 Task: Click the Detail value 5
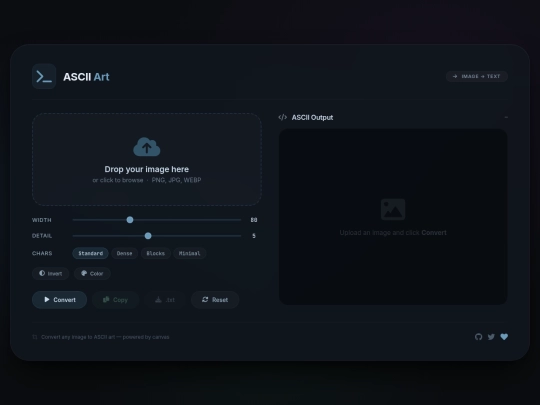click(254, 236)
